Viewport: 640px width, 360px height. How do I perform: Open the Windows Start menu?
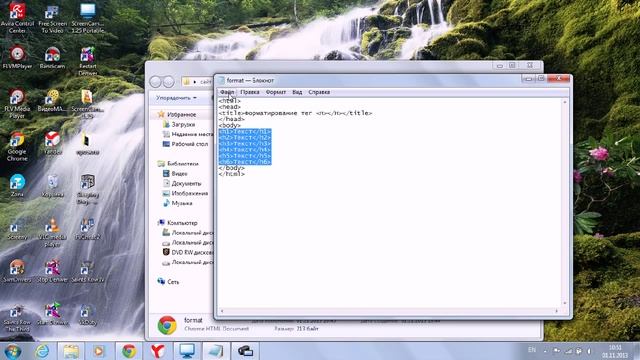click(12, 351)
